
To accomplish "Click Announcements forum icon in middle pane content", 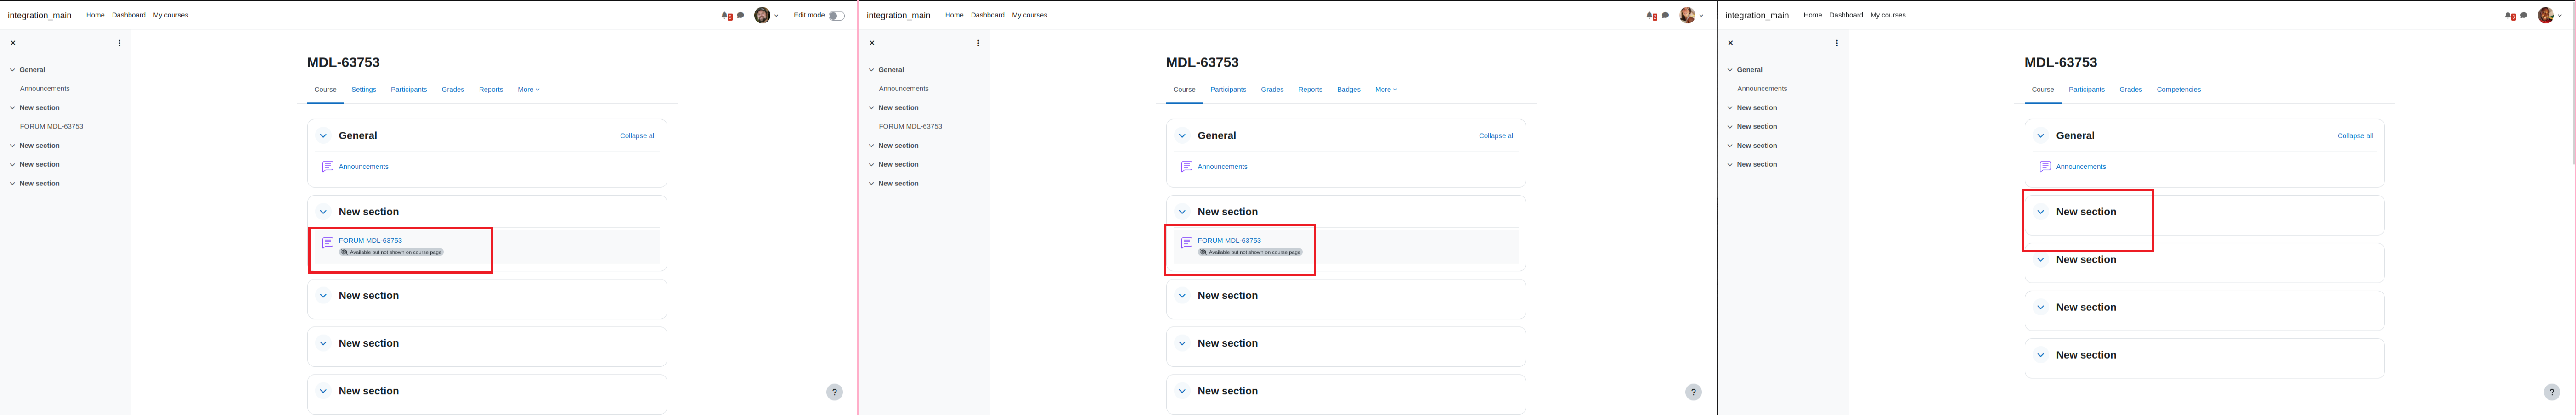I will 1186,167.
